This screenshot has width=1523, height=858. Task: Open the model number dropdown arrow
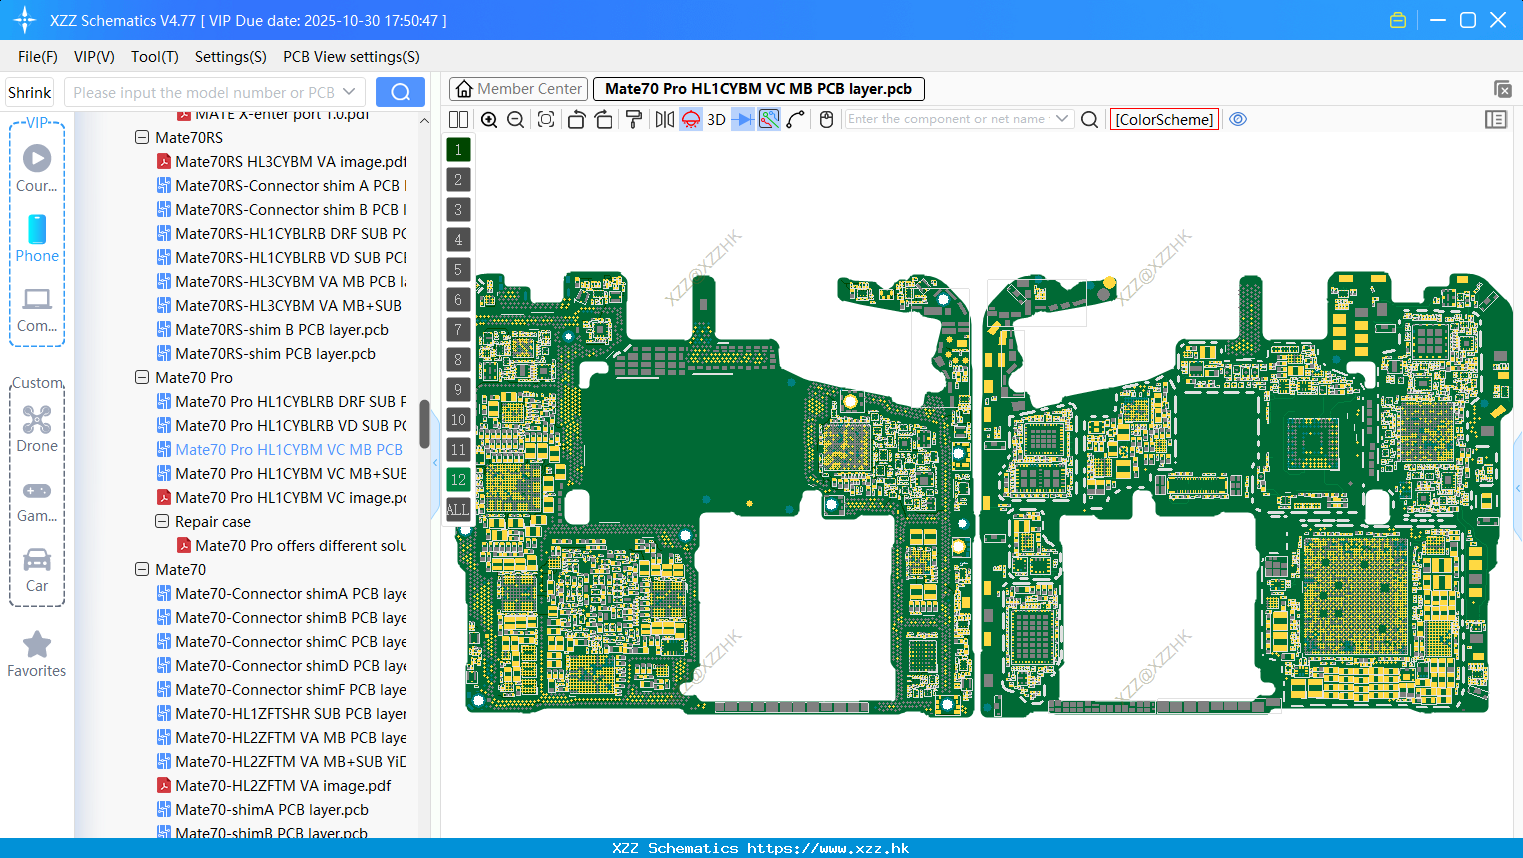point(349,92)
